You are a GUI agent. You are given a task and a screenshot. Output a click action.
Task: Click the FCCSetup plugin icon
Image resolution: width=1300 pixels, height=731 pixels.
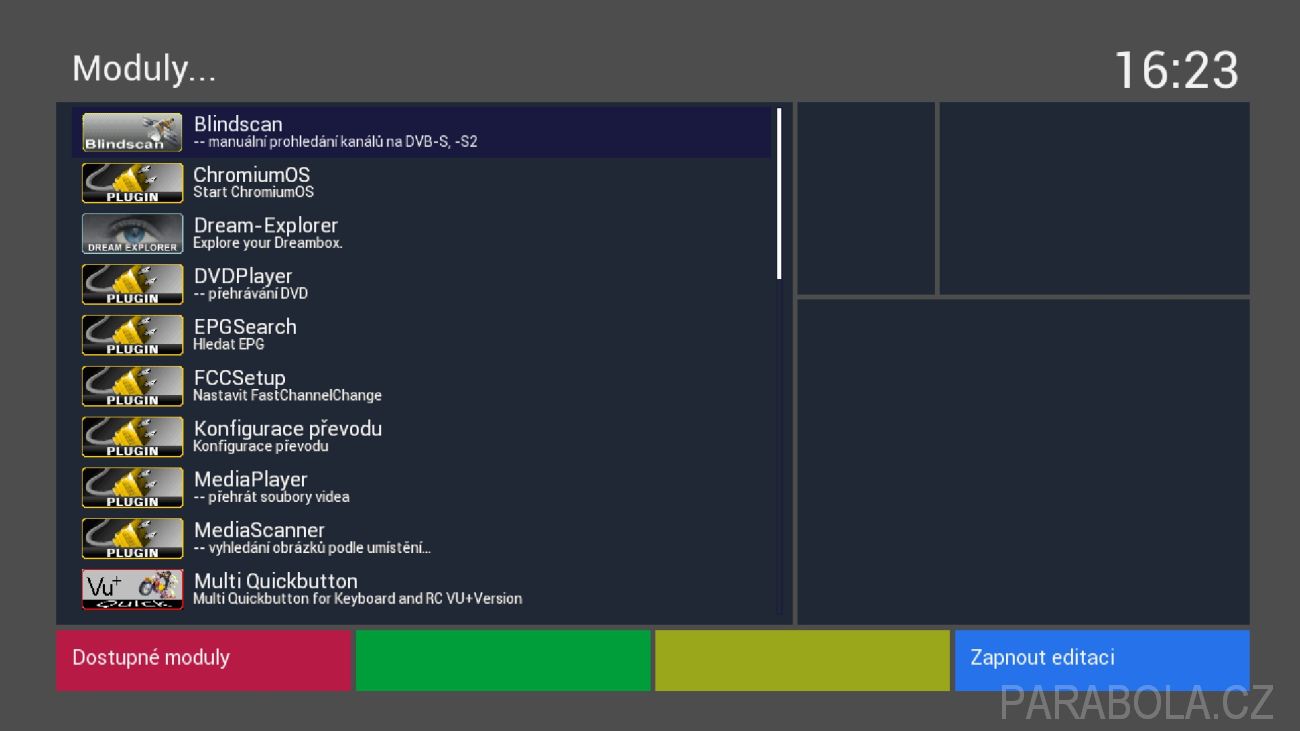tap(132, 386)
